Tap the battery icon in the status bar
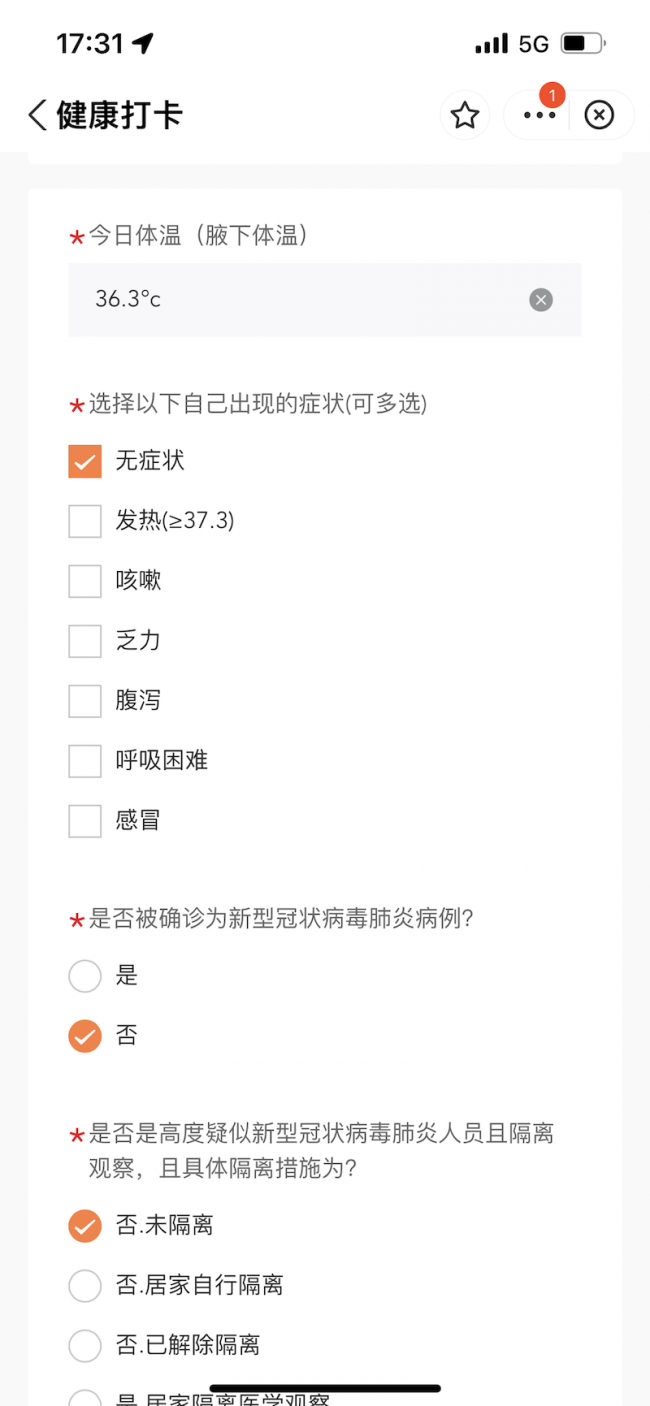The image size is (650, 1406). pyautogui.click(x=582, y=44)
